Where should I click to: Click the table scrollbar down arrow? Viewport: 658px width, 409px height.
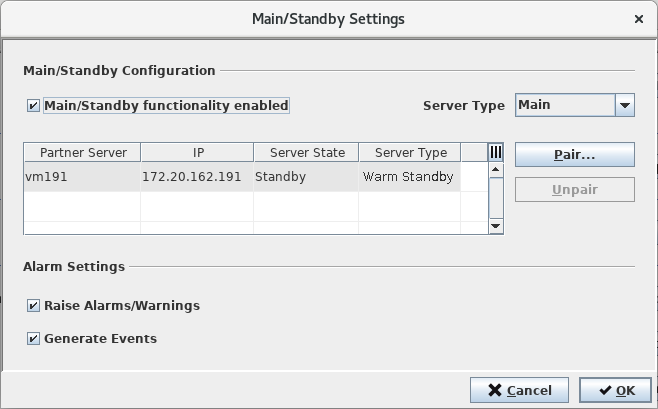[495, 227]
